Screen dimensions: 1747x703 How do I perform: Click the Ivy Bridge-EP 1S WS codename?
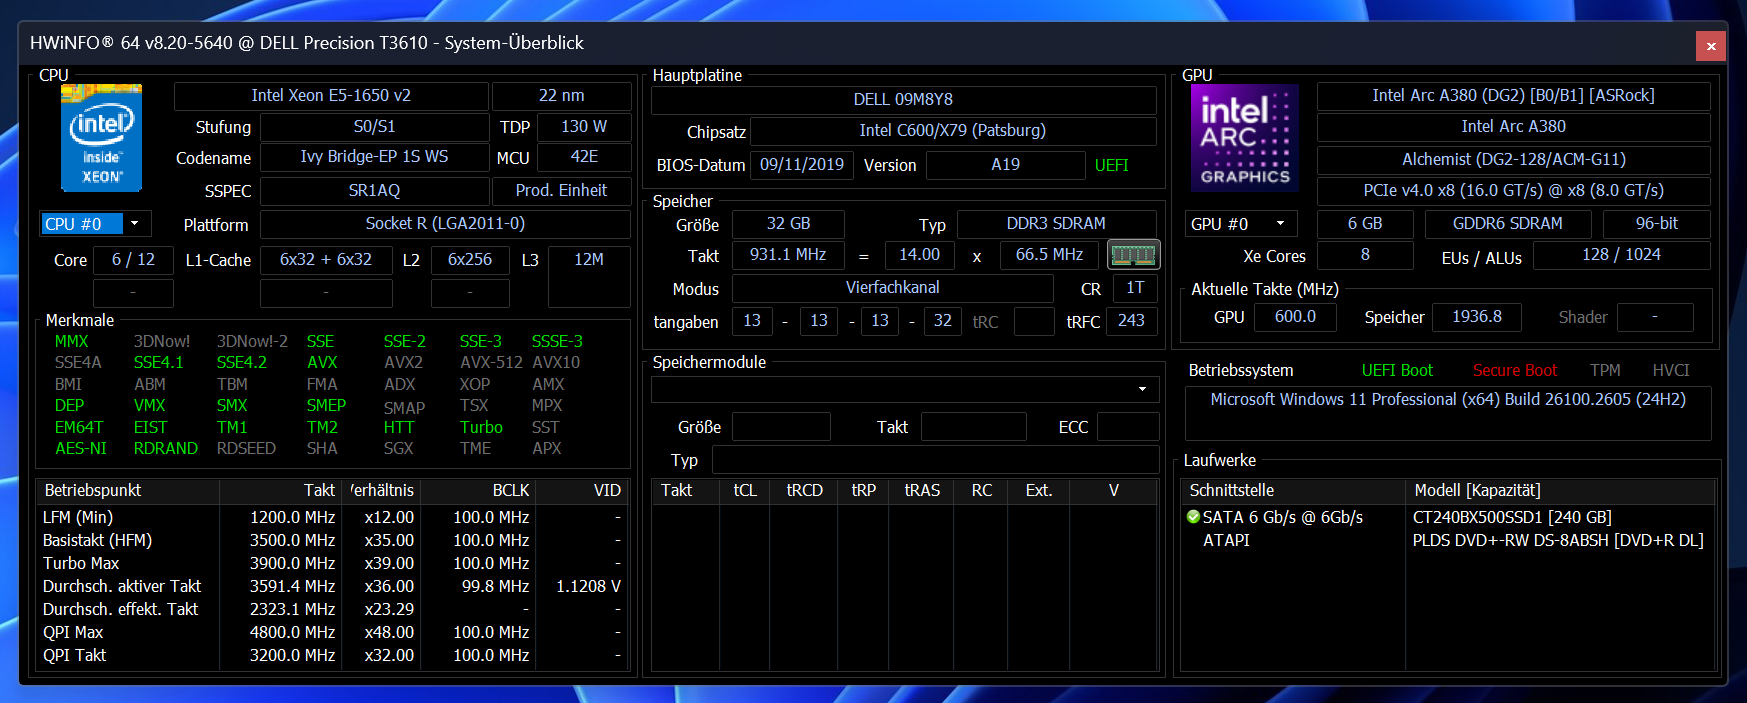(x=374, y=157)
